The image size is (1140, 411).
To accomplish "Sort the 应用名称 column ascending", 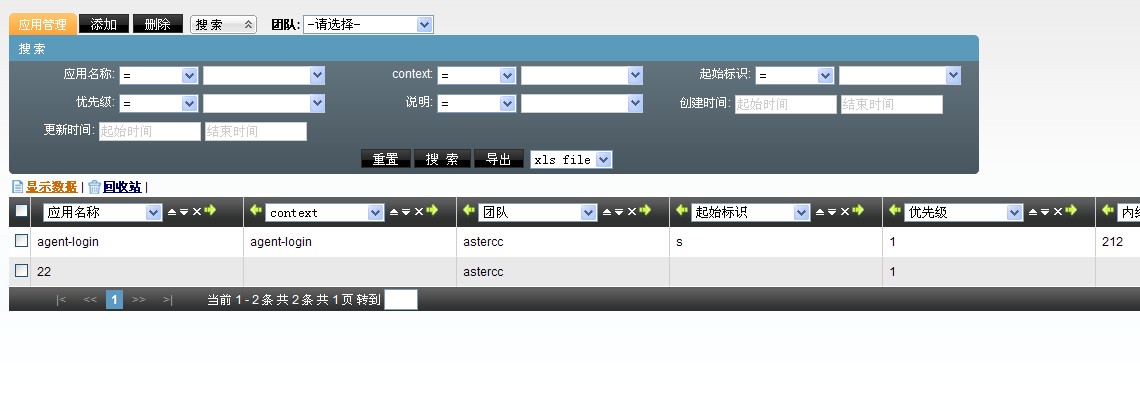I will (x=171, y=212).
